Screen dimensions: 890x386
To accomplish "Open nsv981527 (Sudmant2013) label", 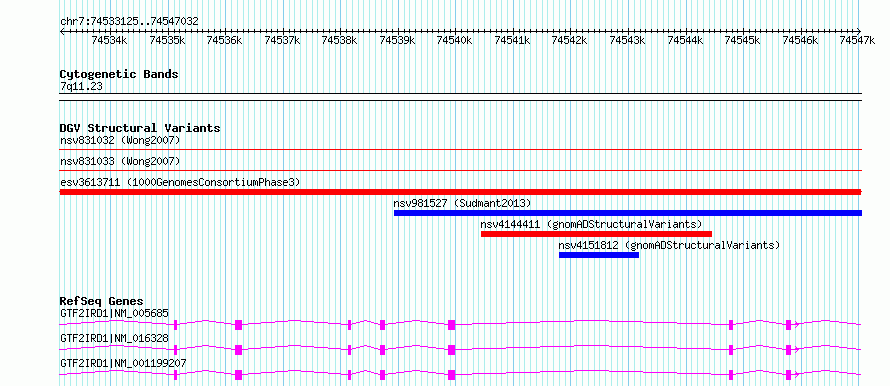I will click(x=462, y=203).
